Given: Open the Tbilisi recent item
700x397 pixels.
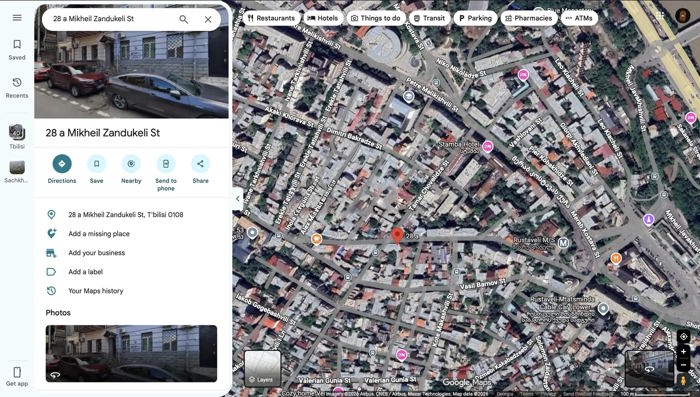Looking at the screenshot, I should point(17,137).
